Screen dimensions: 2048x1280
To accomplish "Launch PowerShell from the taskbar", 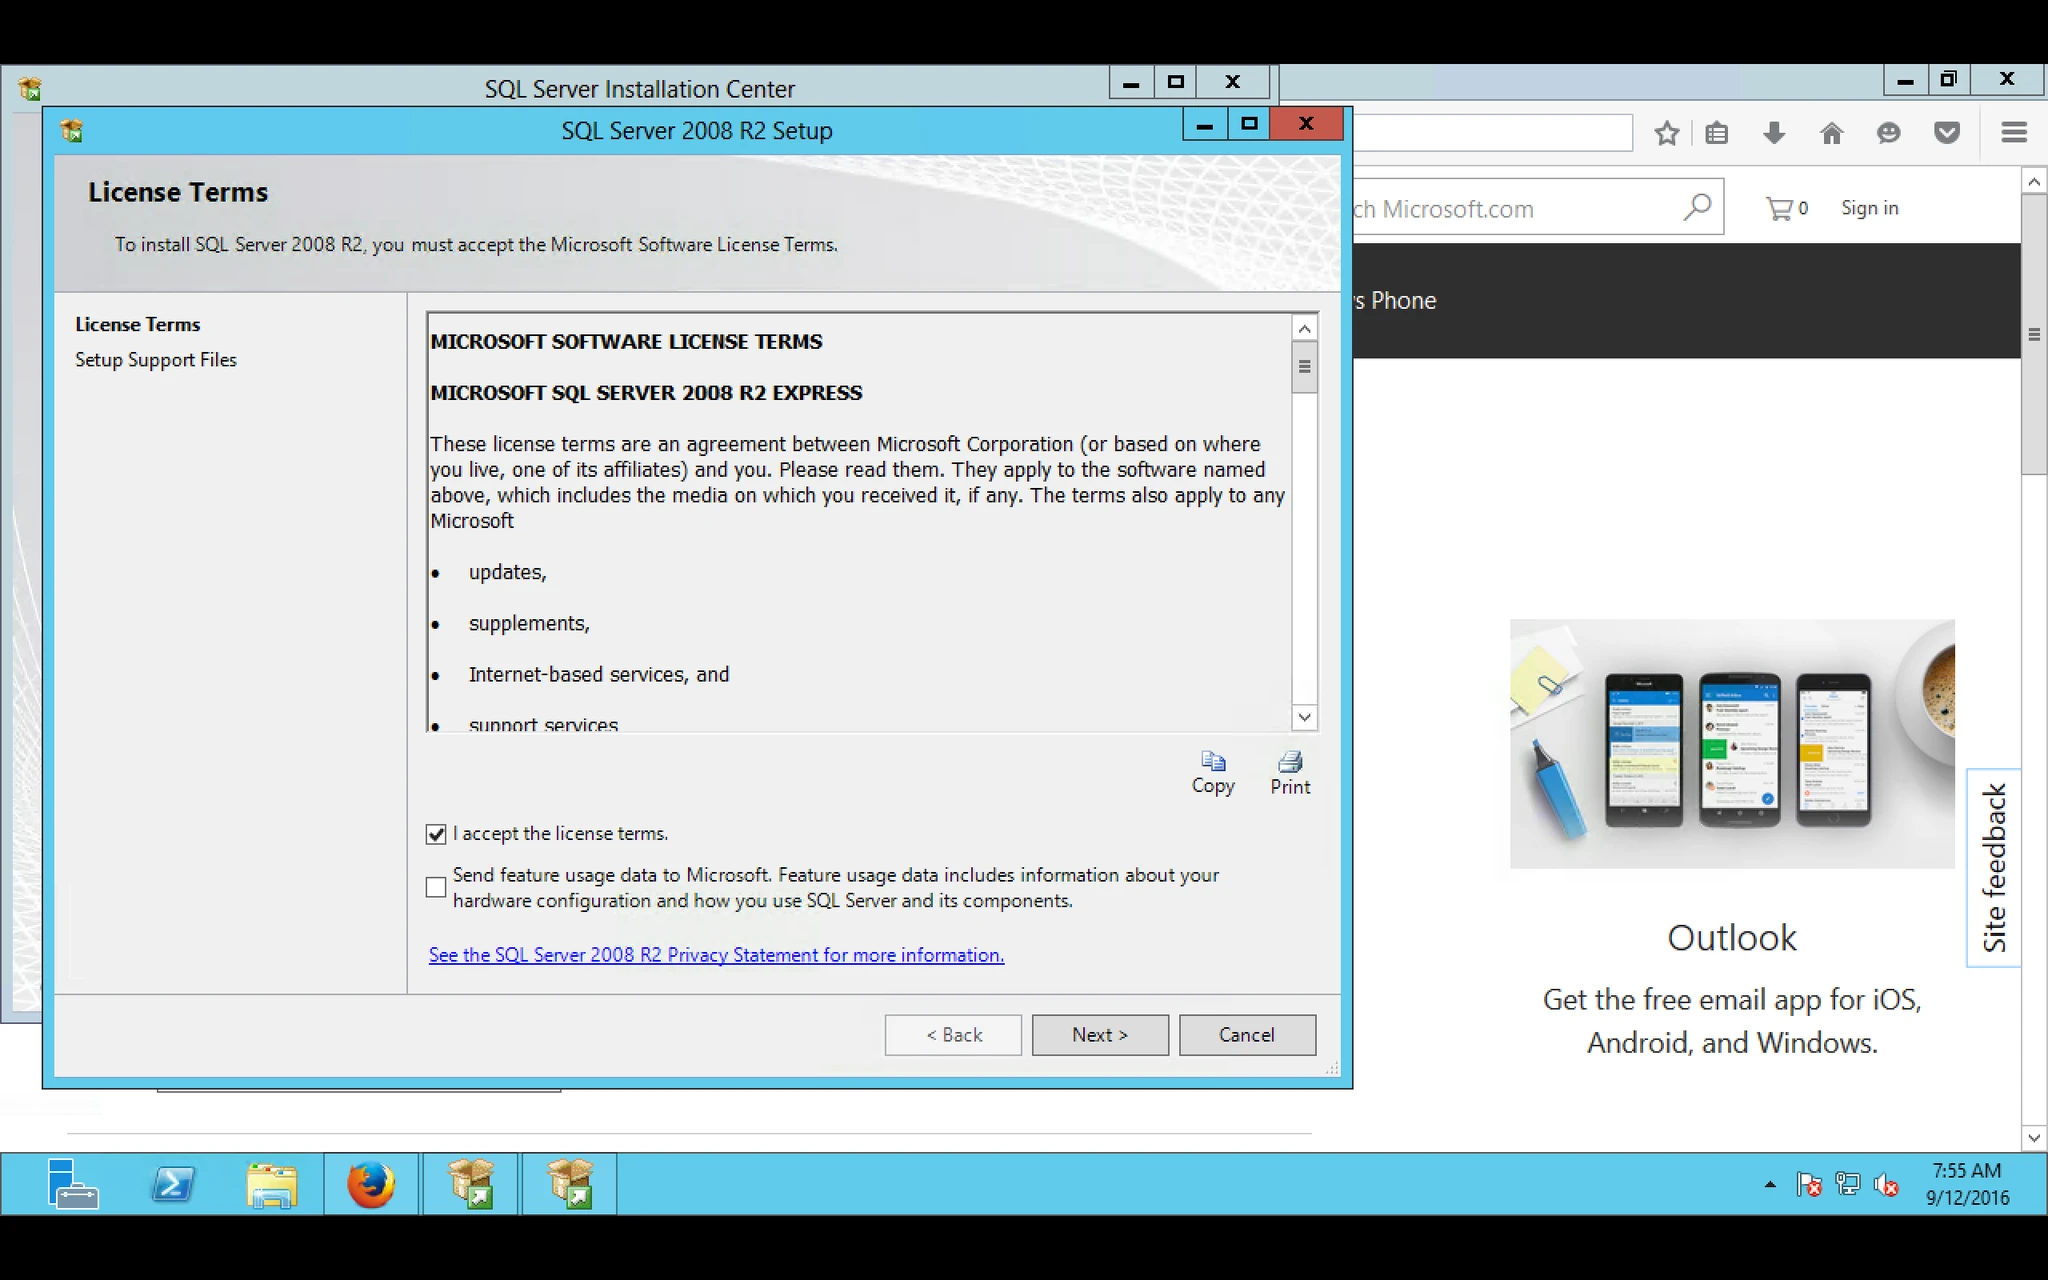I will [173, 1185].
